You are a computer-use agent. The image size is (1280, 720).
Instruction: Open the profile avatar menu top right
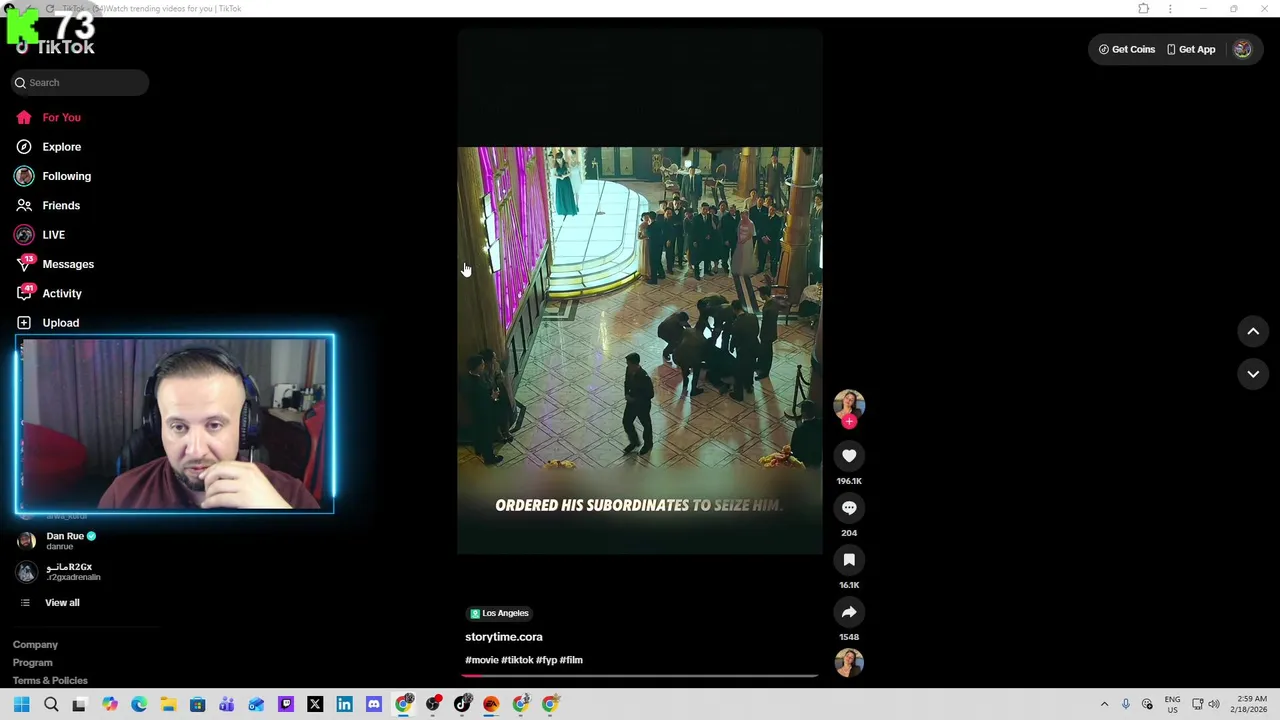click(x=1242, y=49)
